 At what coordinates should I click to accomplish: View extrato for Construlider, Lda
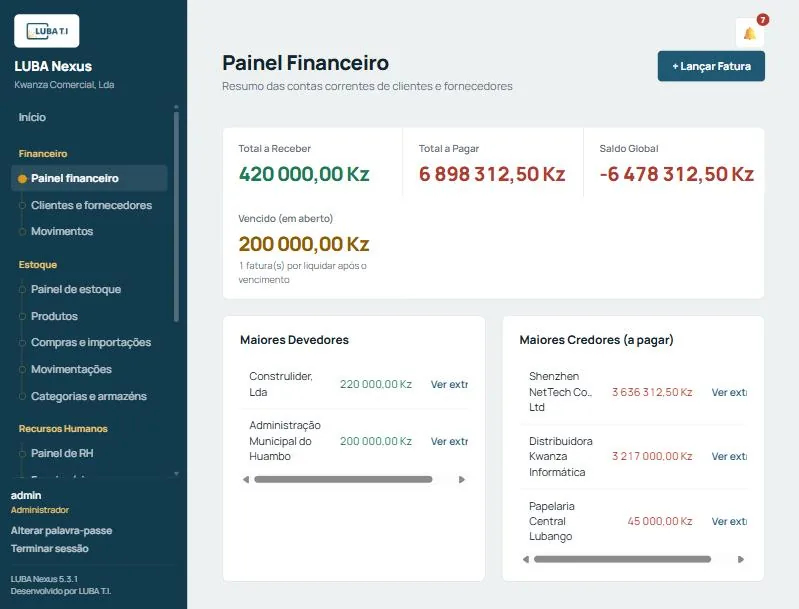click(449, 384)
